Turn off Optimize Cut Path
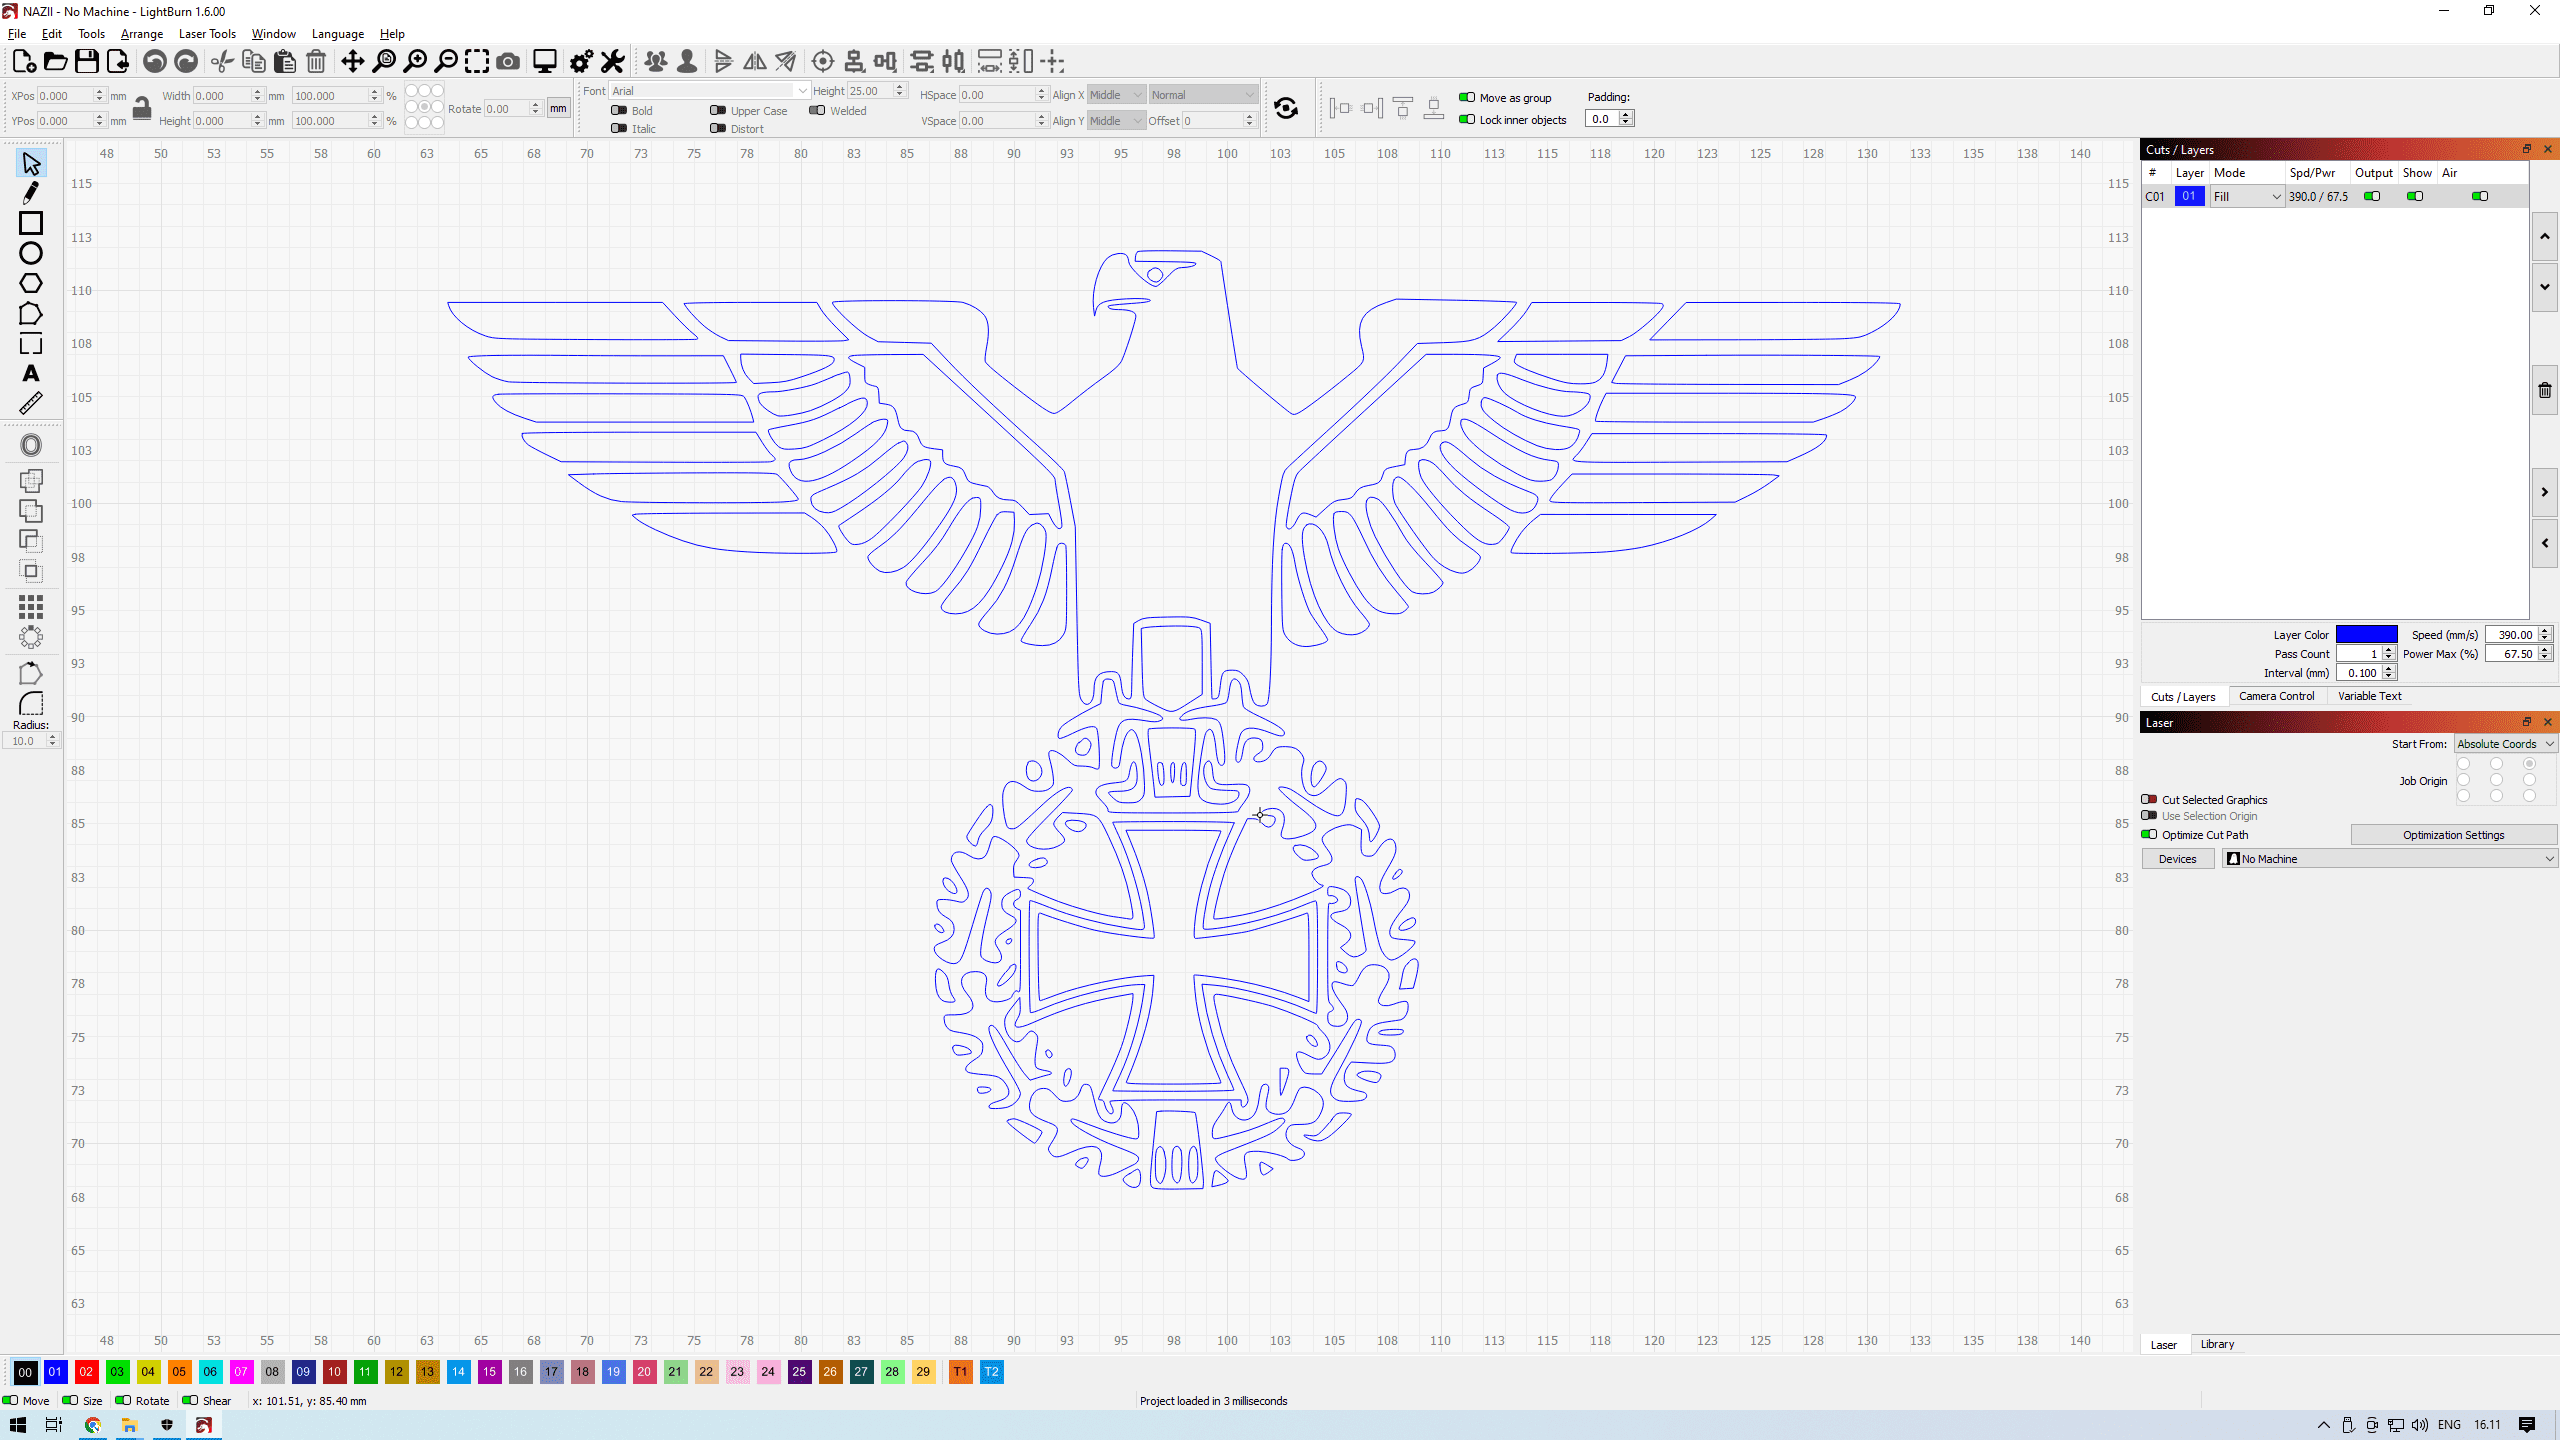Viewport: 2560px width, 1440px height. click(x=2149, y=835)
